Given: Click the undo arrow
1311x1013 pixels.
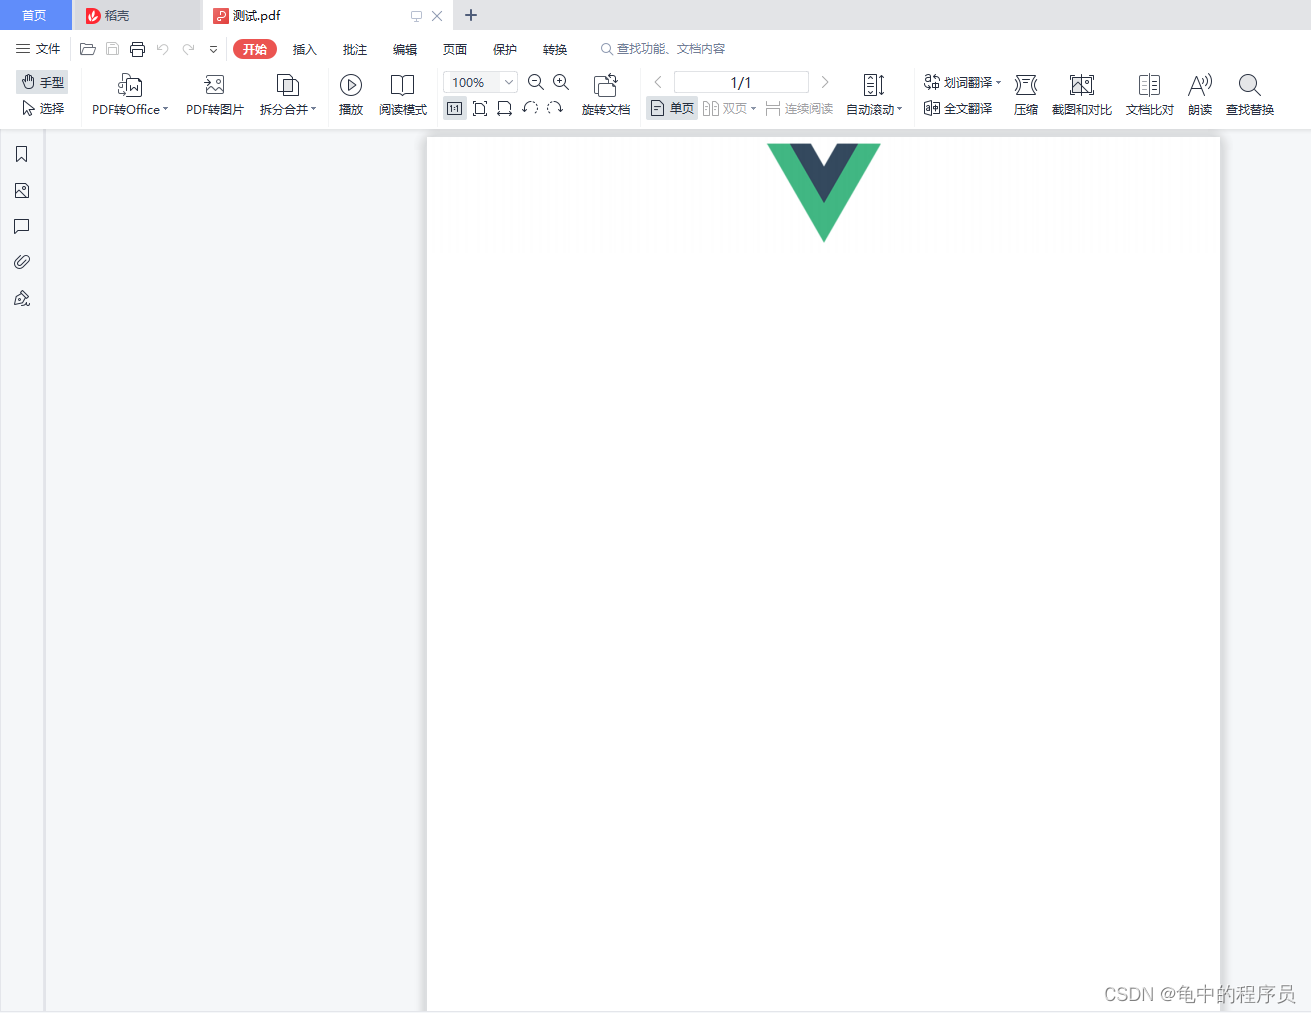Looking at the screenshot, I should (x=163, y=49).
